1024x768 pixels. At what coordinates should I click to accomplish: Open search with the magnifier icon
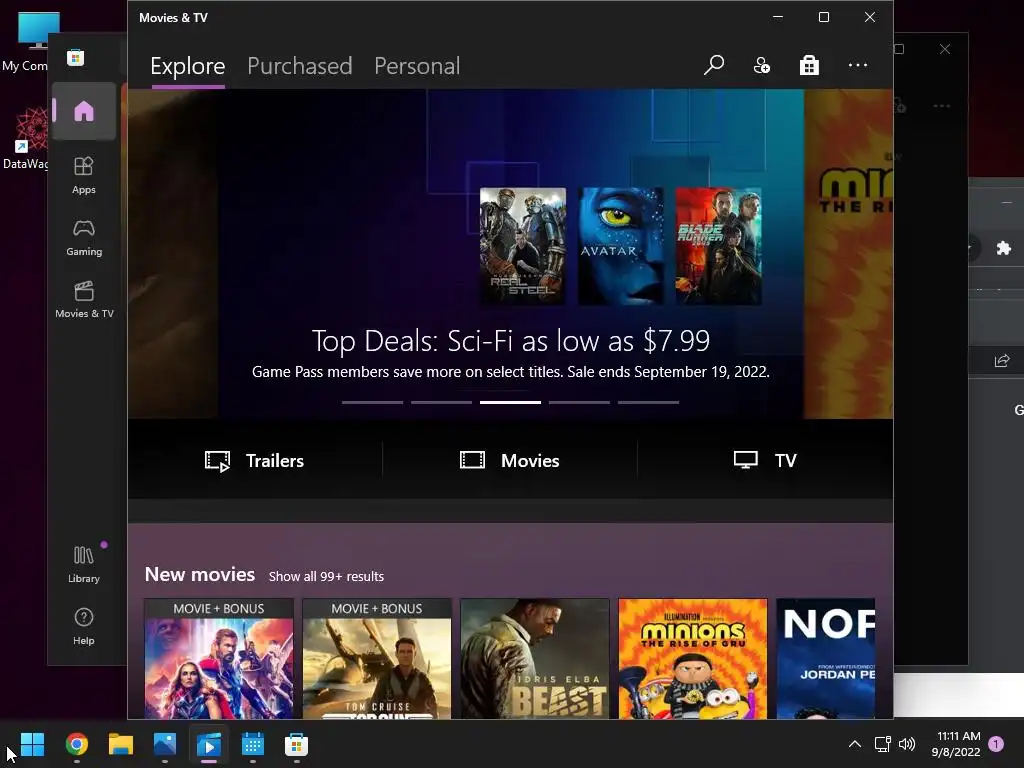point(714,65)
